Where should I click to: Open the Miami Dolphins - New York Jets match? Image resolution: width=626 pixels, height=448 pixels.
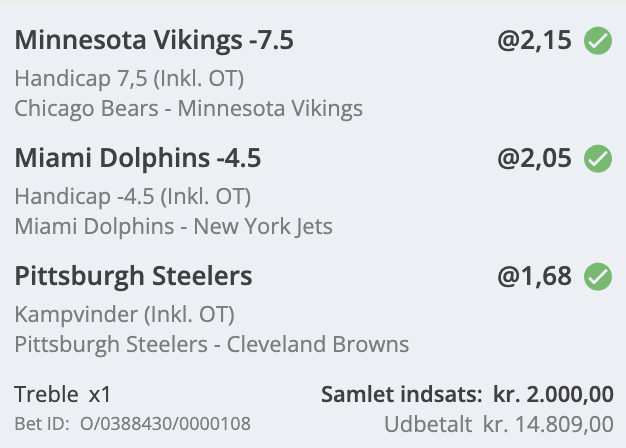[174, 226]
